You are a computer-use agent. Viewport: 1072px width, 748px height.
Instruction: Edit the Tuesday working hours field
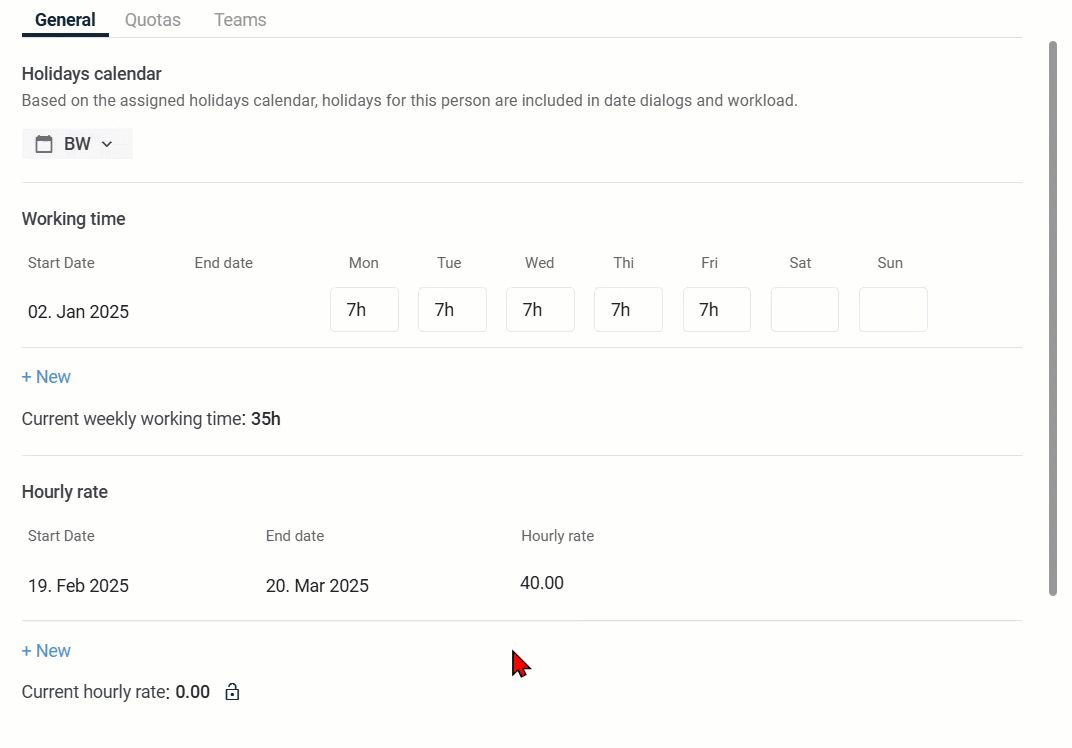pyautogui.click(x=452, y=310)
